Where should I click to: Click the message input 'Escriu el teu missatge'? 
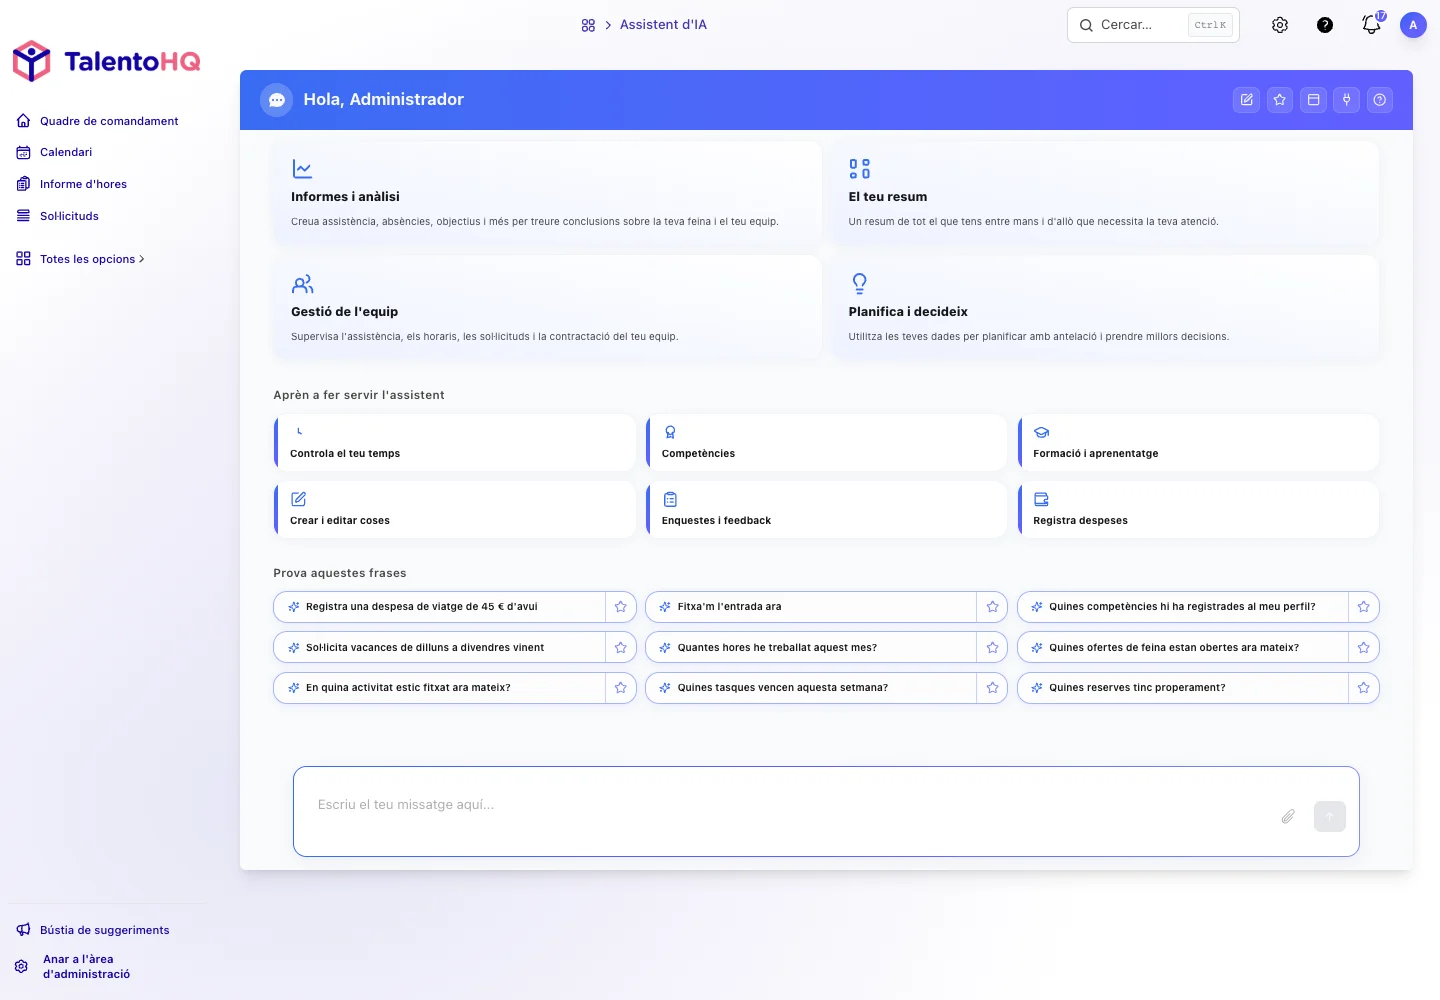pos(785,811)
